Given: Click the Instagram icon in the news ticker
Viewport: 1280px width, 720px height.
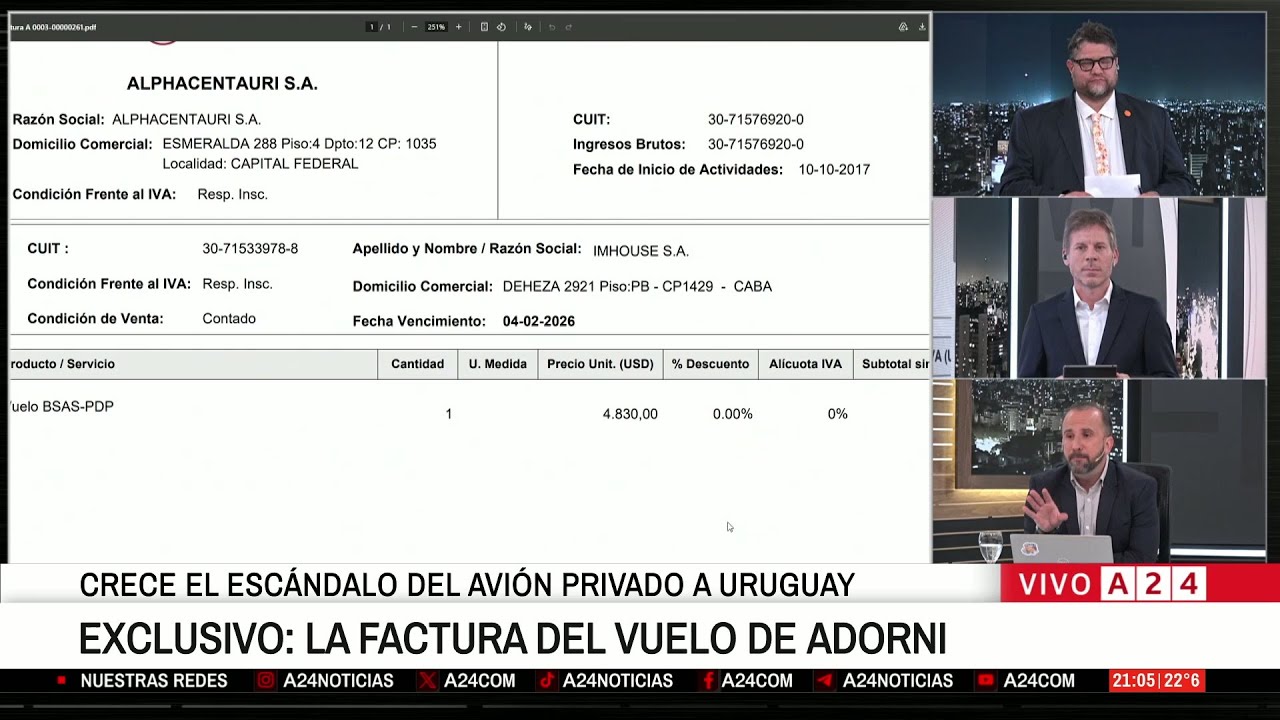Looking at the screenshot, I should [x=266, y=681].
